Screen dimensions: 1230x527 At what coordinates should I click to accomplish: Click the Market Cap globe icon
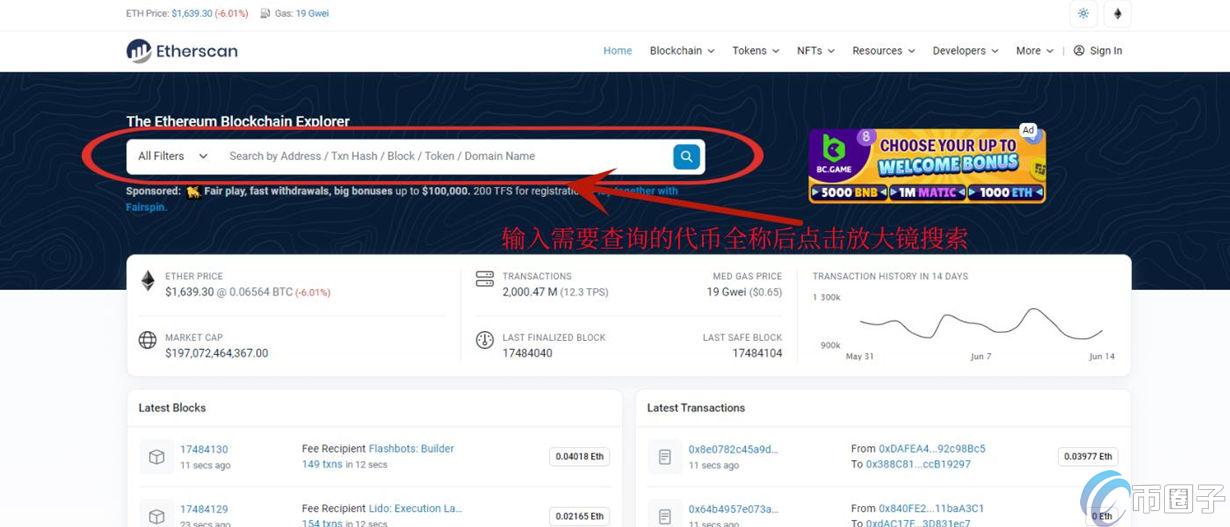(x=148, y=340)
